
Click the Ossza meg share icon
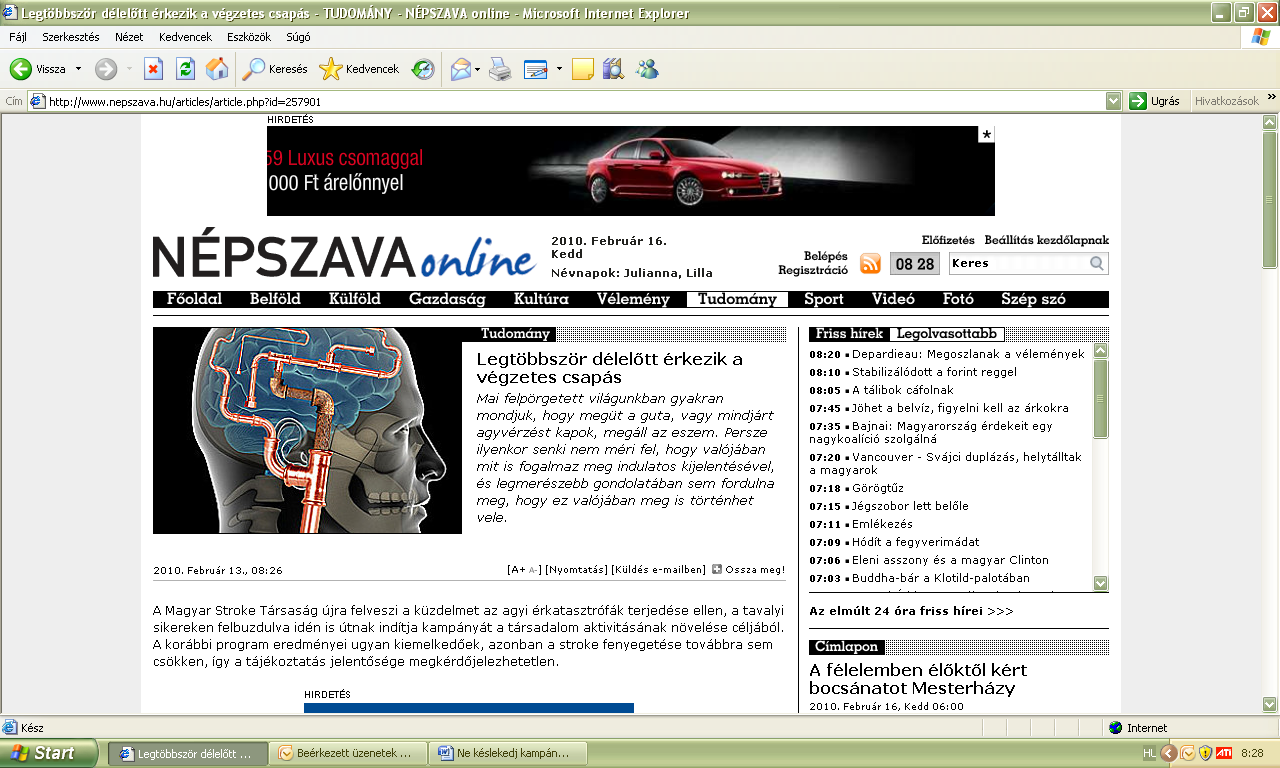(x=717, y=570)
